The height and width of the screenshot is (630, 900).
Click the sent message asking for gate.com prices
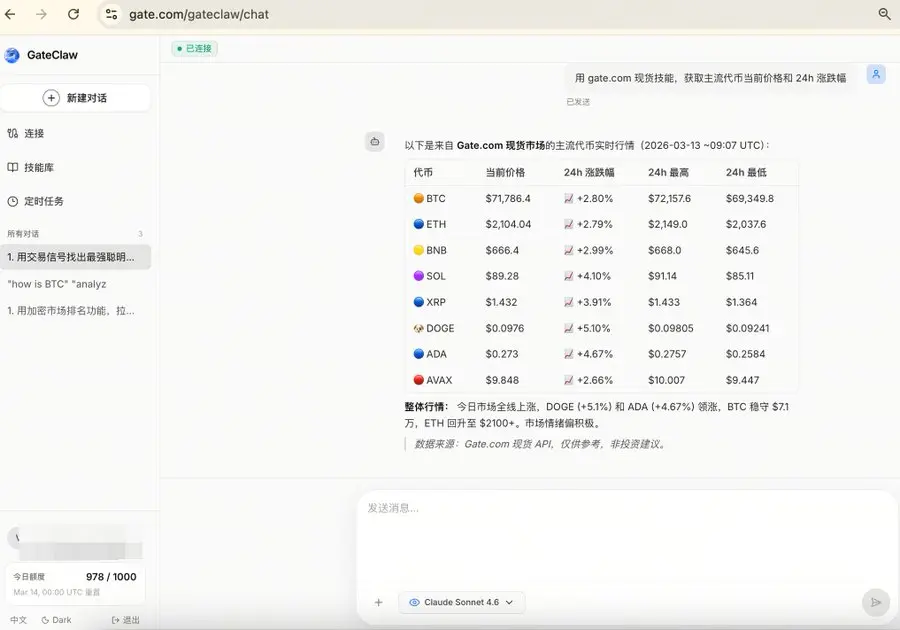point(711,78)
